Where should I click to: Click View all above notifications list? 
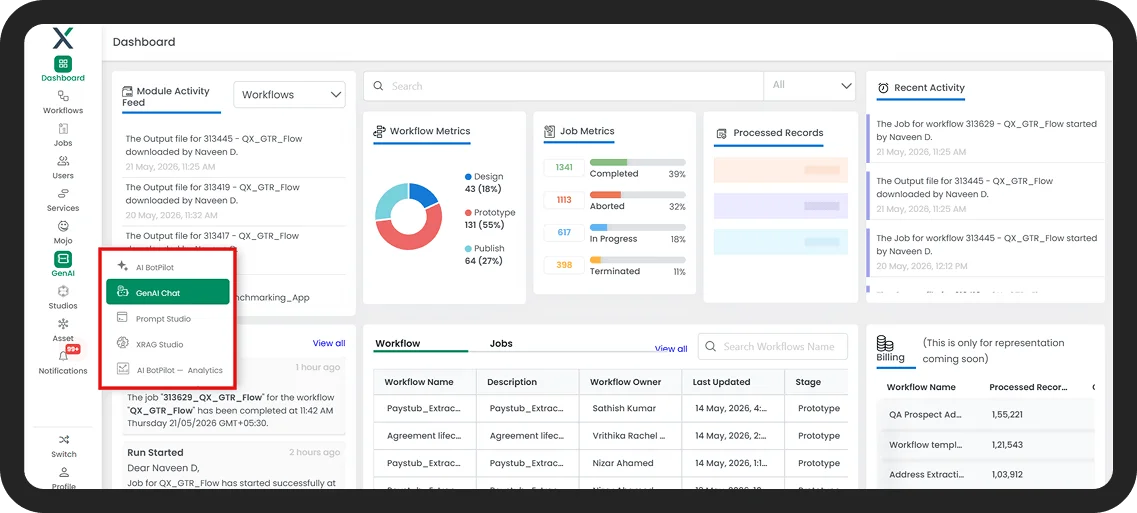pyautogui.click(x=328, y=343)
